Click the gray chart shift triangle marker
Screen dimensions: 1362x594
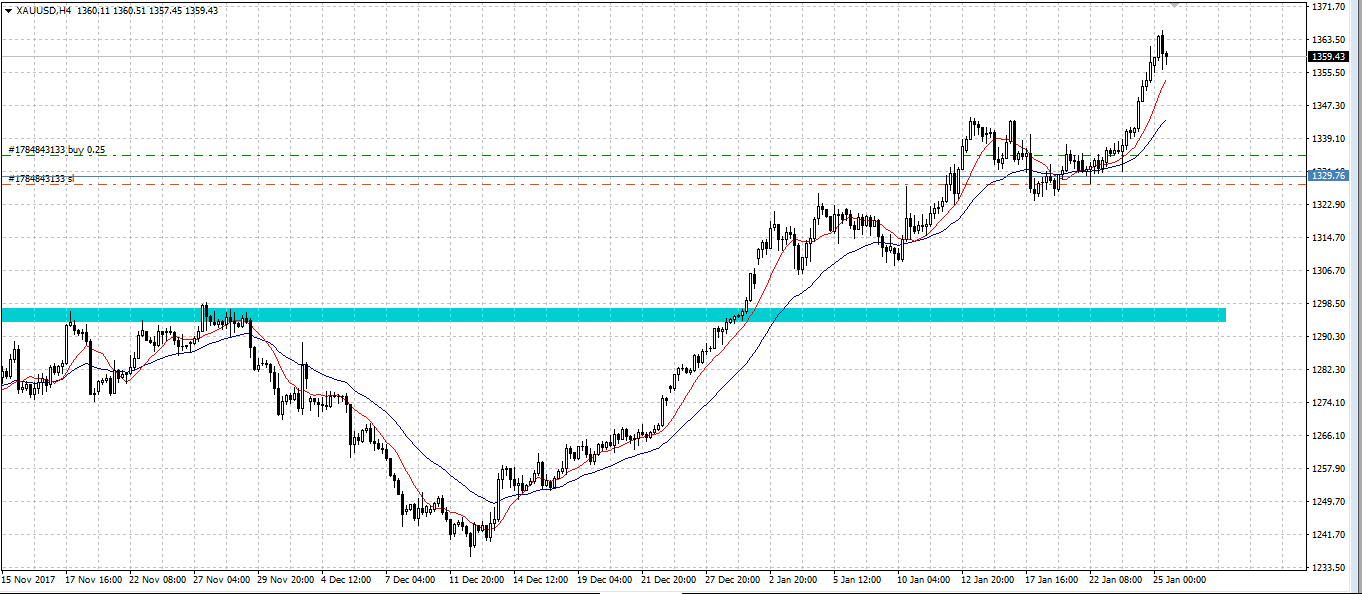pyautogui.click(x=1176, y=6)
